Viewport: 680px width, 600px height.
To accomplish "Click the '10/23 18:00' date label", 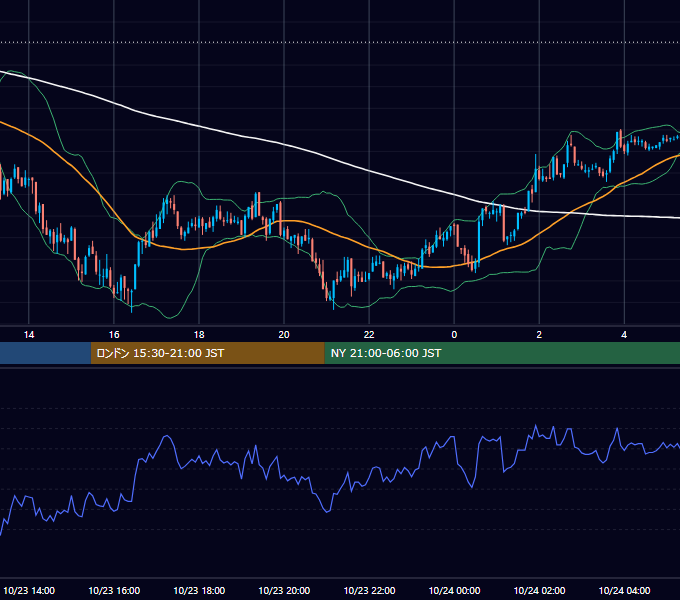I will coord(199,590).
